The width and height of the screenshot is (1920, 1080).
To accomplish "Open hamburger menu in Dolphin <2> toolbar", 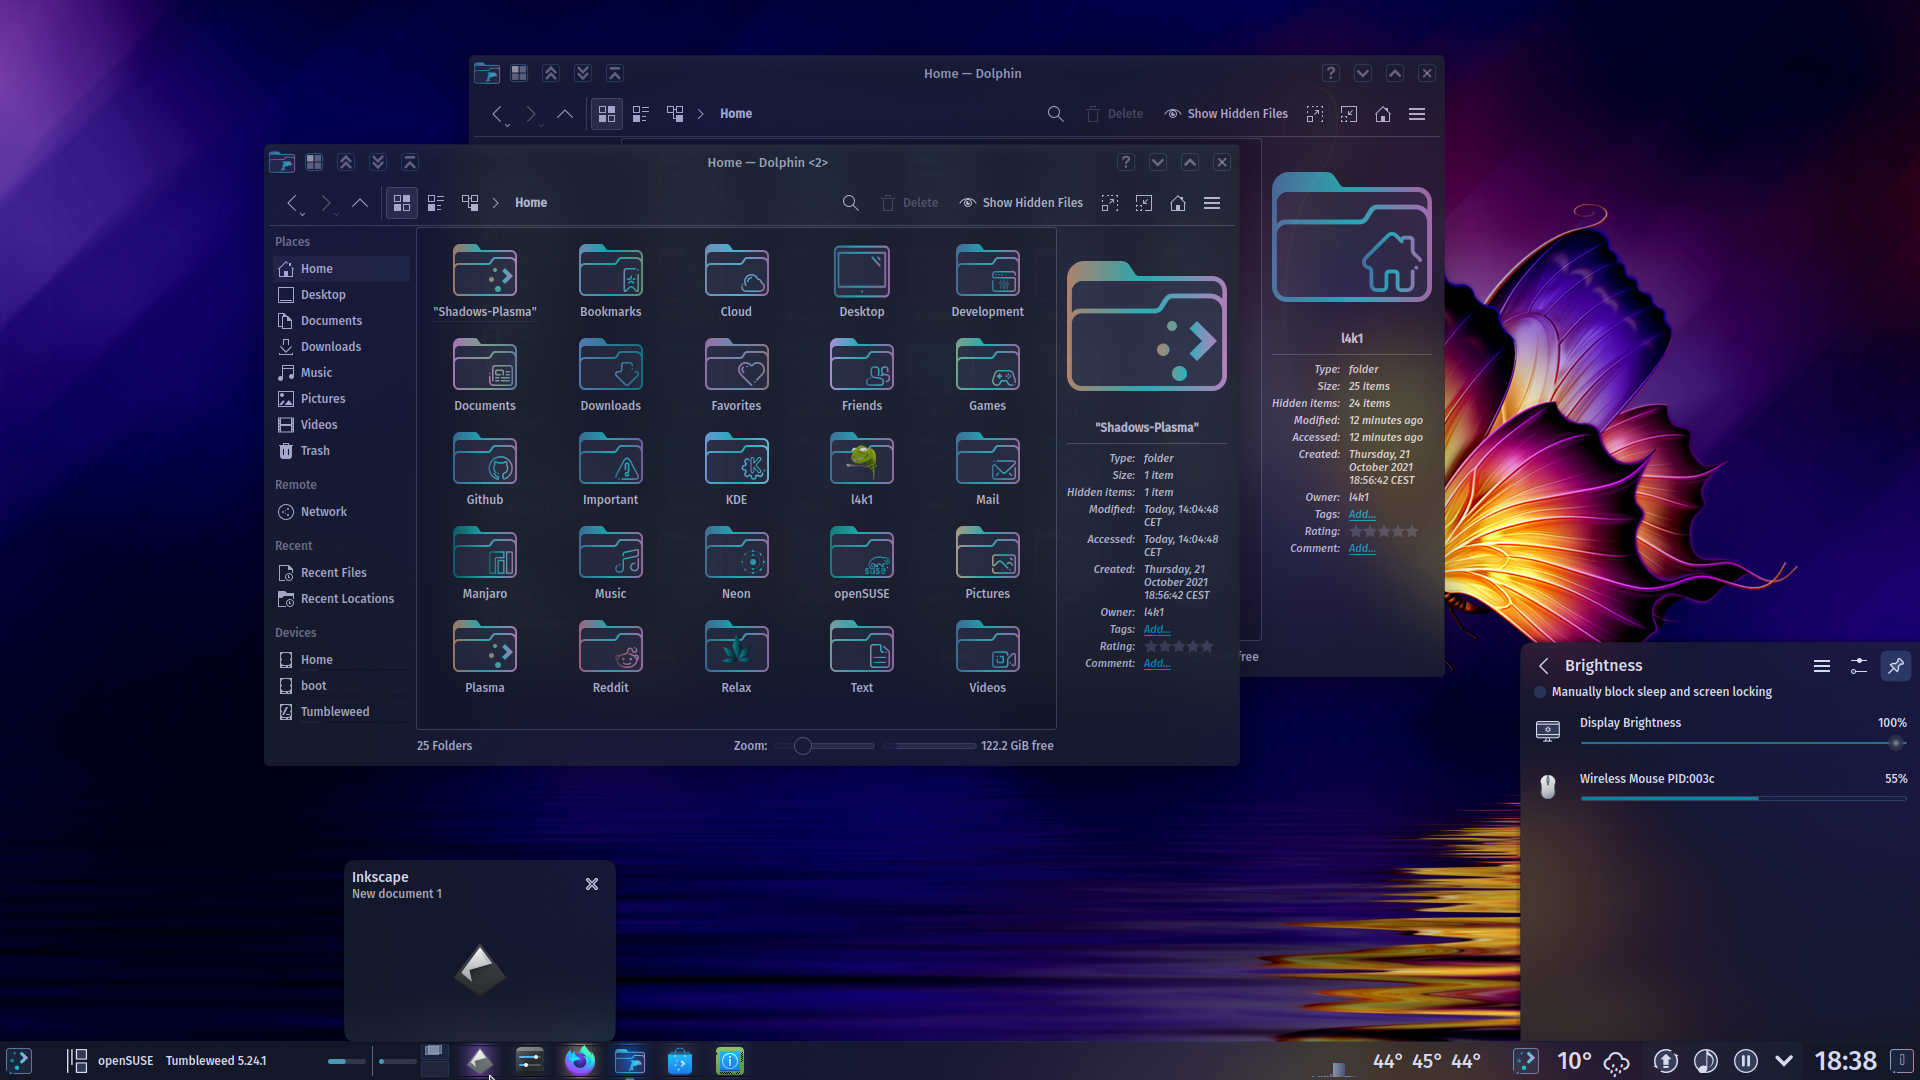I will (x=1212, y=203).
